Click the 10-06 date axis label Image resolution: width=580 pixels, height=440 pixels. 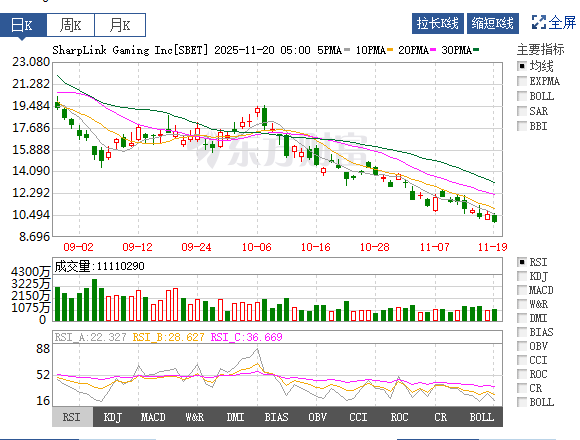pyautogui.click(x=256, y=247)
